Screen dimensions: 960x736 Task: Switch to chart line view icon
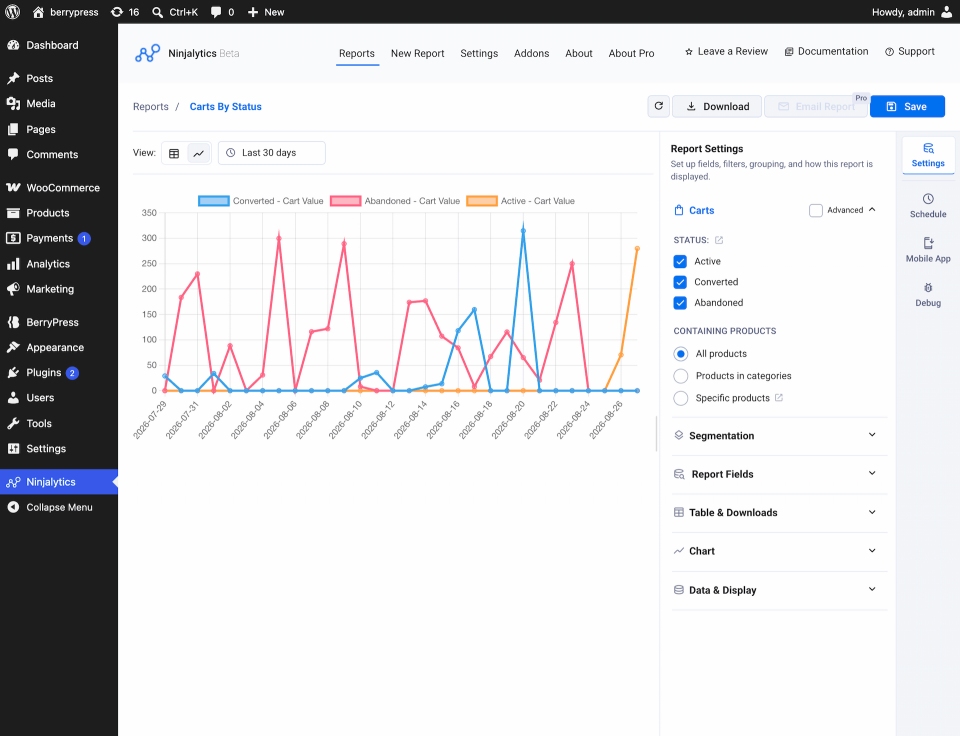pos(198,153)
